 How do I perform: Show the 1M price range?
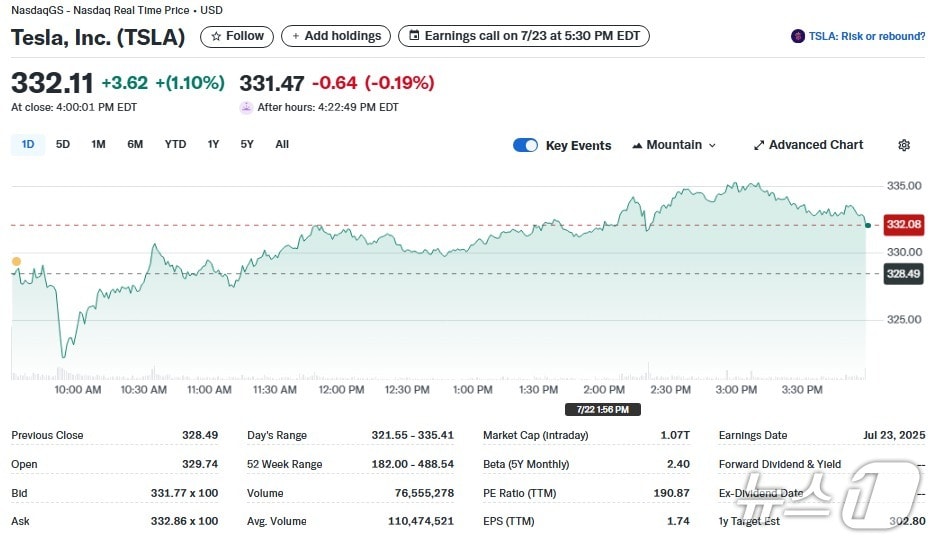pos(98,144)
